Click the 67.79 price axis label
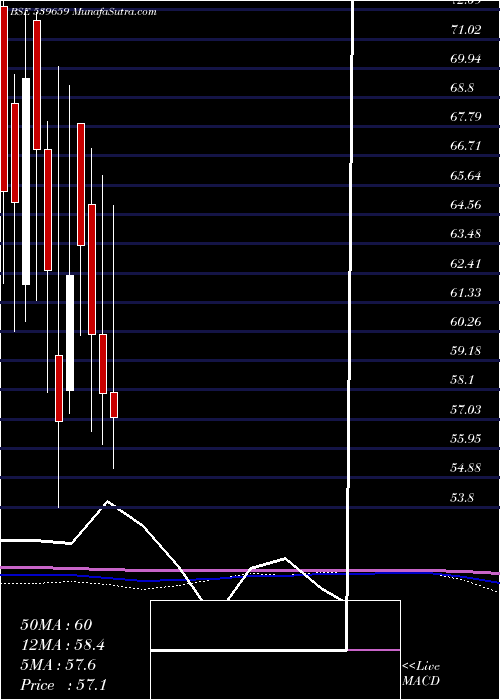 [466, 117]
